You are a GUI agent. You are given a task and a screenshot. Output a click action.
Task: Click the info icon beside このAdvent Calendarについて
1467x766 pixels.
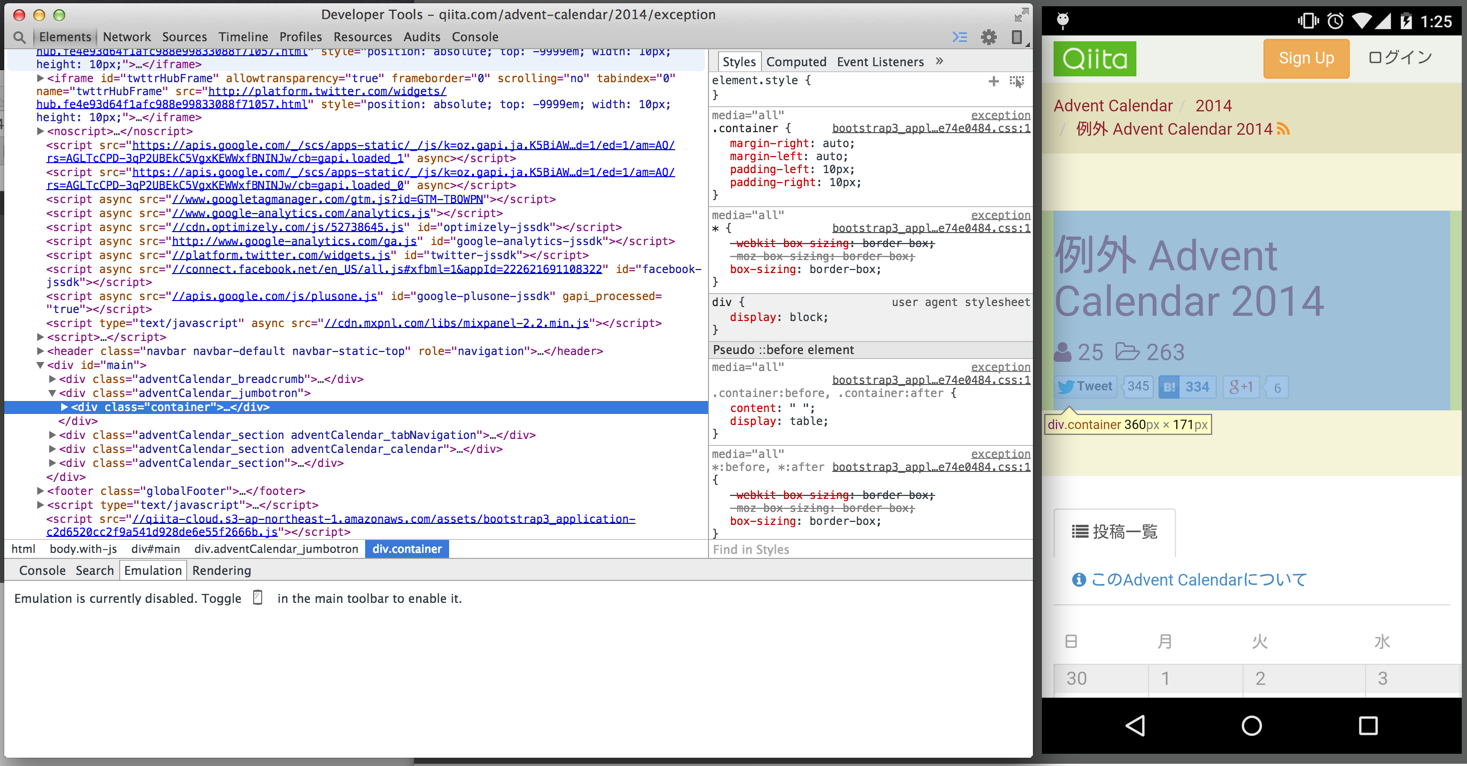[x=1079, y=580]
